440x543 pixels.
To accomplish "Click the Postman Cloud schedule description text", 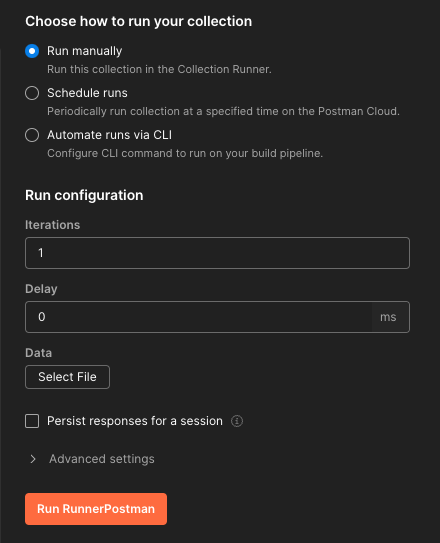I will pyautogui.click(x=223, y=112).
